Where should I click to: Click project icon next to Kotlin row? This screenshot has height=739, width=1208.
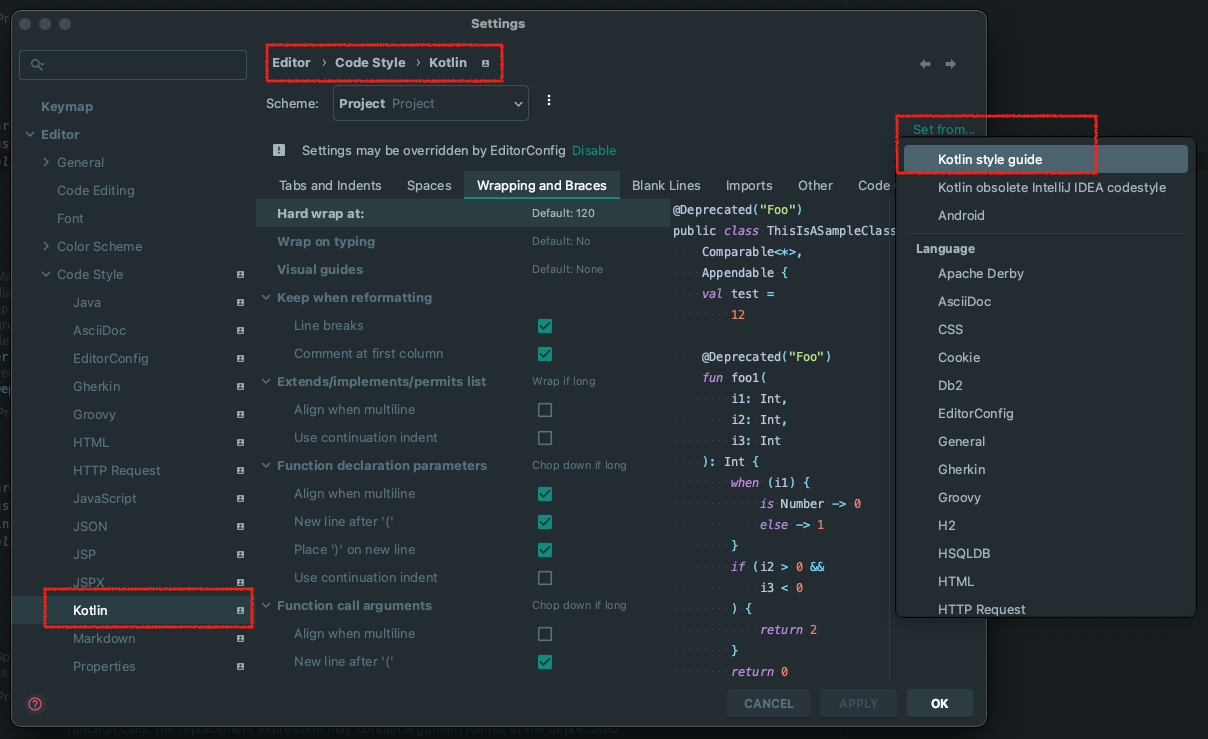(x=240, y=610)
